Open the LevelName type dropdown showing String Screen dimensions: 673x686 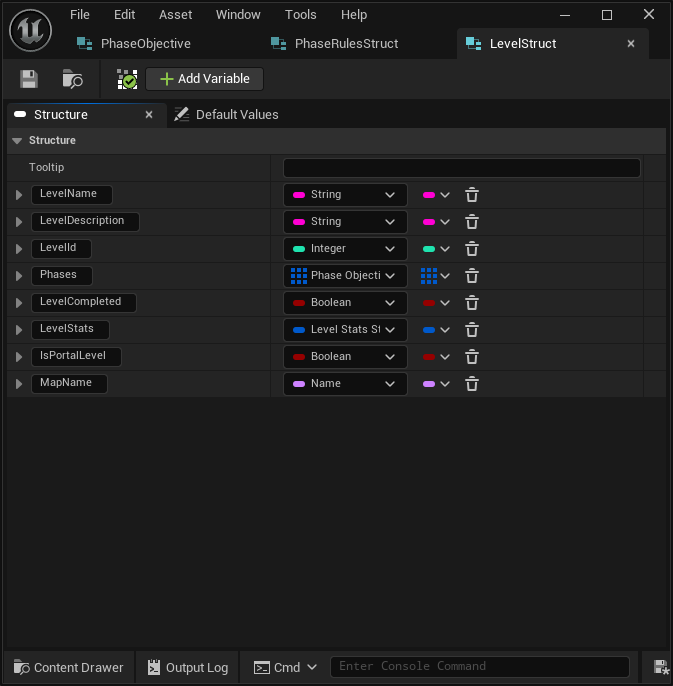point(345,195)
